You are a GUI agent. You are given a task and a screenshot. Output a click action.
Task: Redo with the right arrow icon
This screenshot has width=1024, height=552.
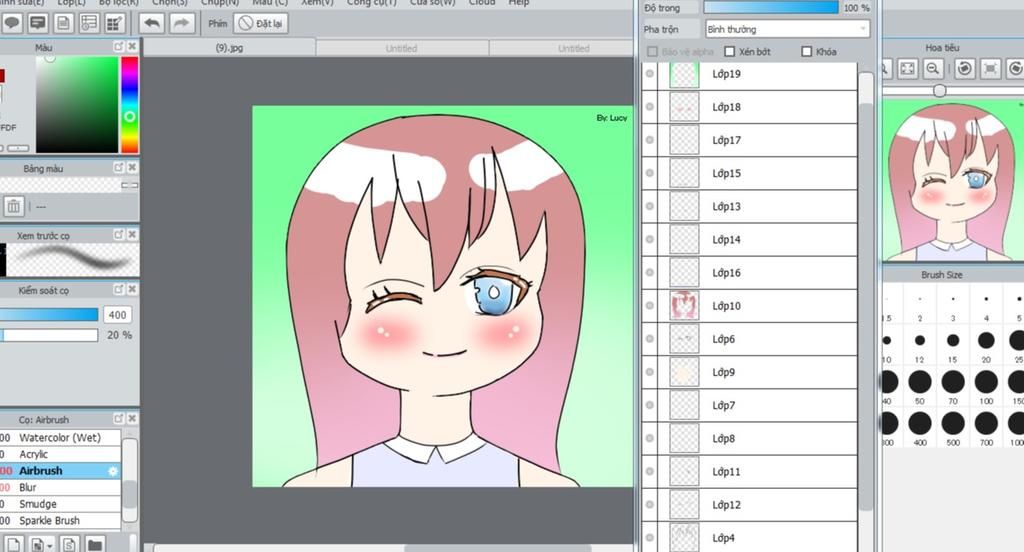tap(182, 24)
